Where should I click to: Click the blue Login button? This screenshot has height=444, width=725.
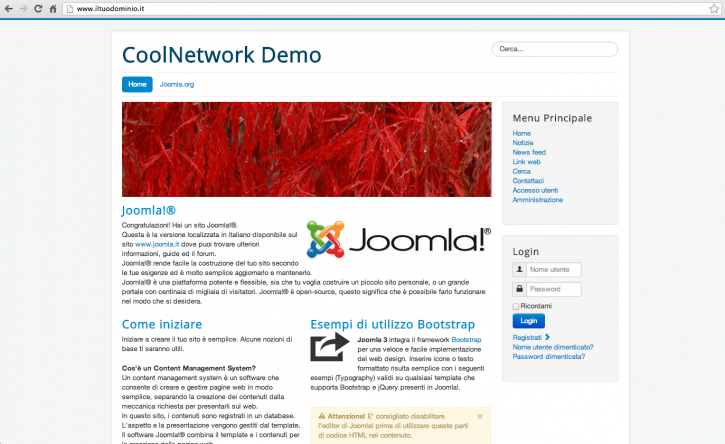pos(528,321)
